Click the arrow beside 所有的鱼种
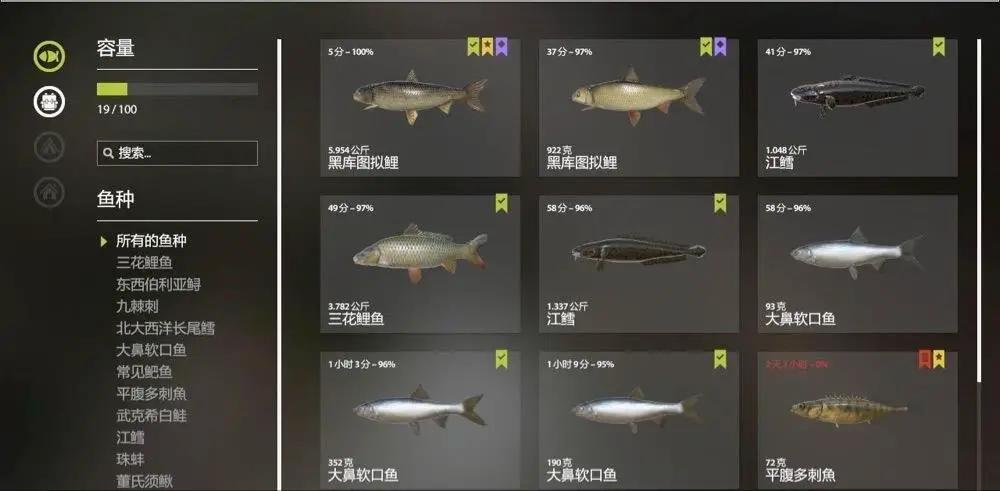Screen dimensions: 1000x491 coord(104,241)
